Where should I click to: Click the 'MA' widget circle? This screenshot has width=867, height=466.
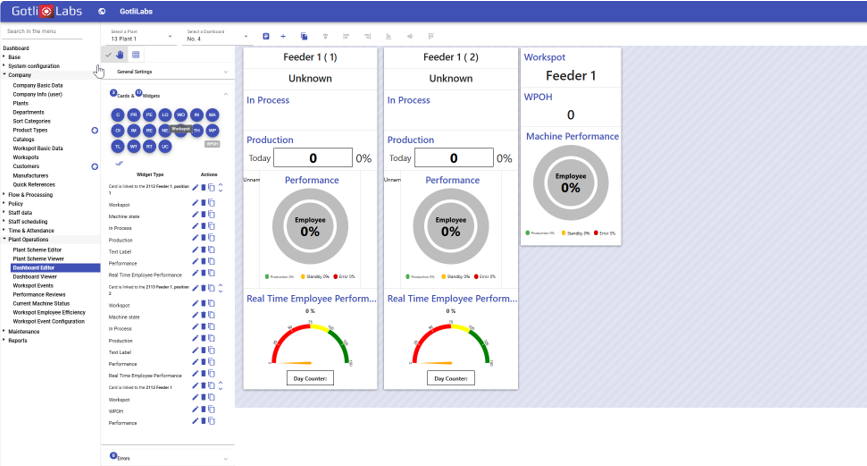tap(212, 115)
